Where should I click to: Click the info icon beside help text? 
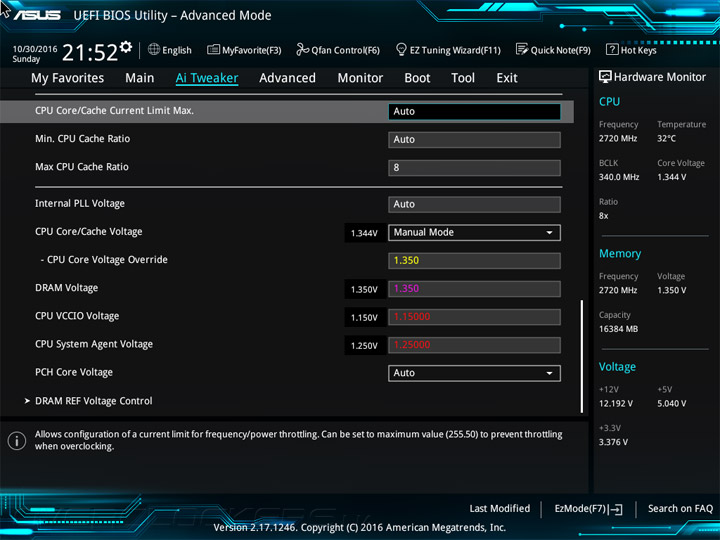point(17,441)
